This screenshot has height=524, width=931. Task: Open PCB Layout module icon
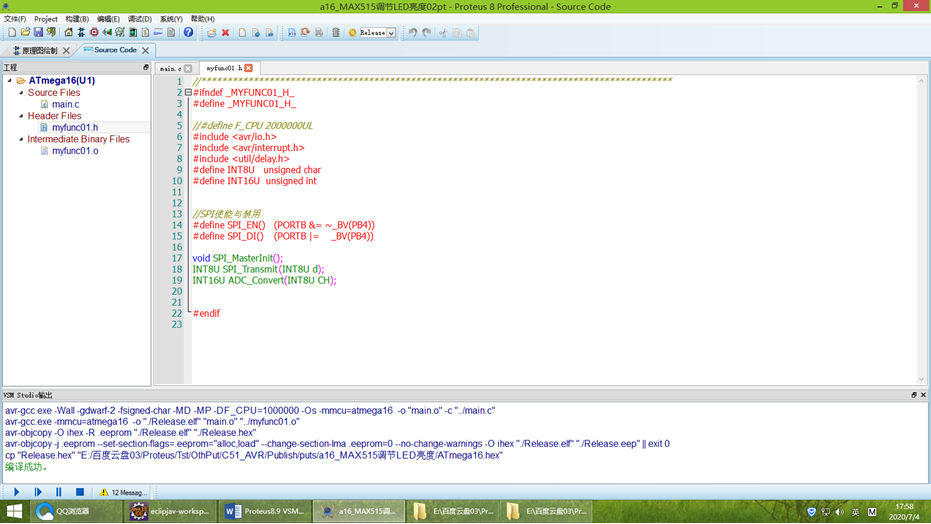(x=94, y=33)
